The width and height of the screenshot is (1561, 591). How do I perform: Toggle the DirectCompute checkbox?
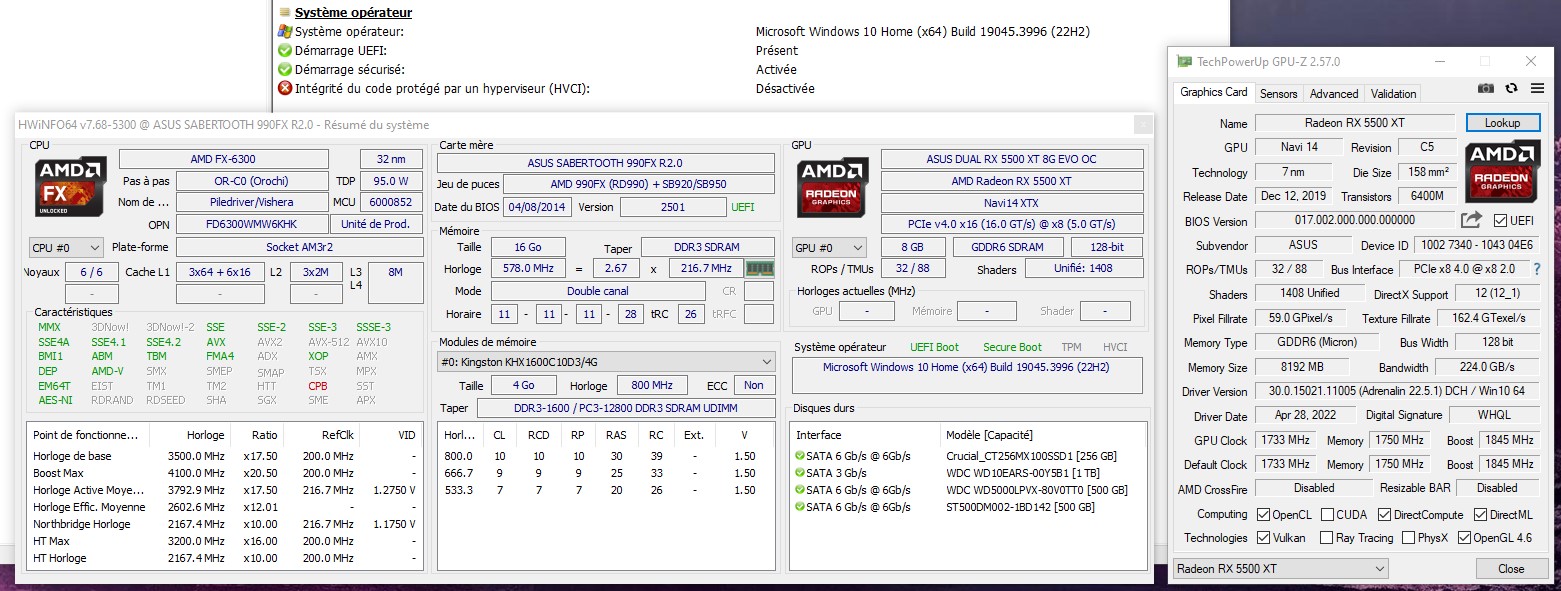1385,515
